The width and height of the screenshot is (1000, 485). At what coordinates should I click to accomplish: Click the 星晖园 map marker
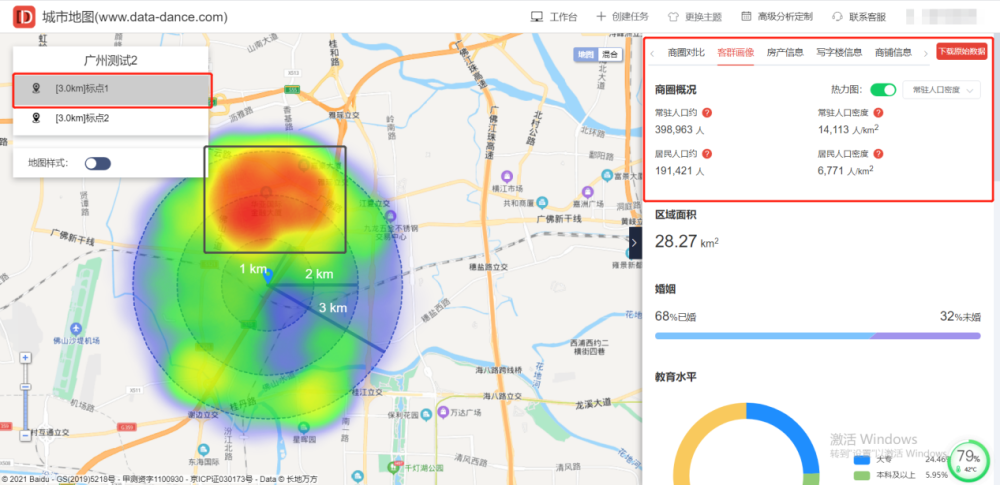click(x=304, y=428)
